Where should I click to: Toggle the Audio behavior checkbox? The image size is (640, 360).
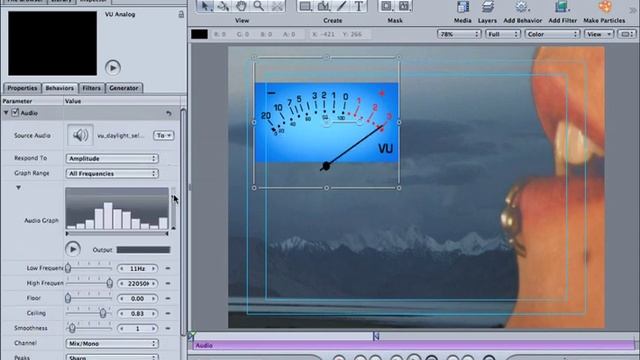coord(15,112)
